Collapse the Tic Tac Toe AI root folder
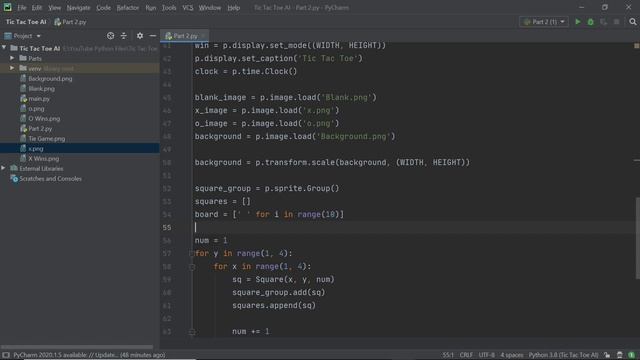The width and height of the screenshot is (640, 360). tap(4, 48)
